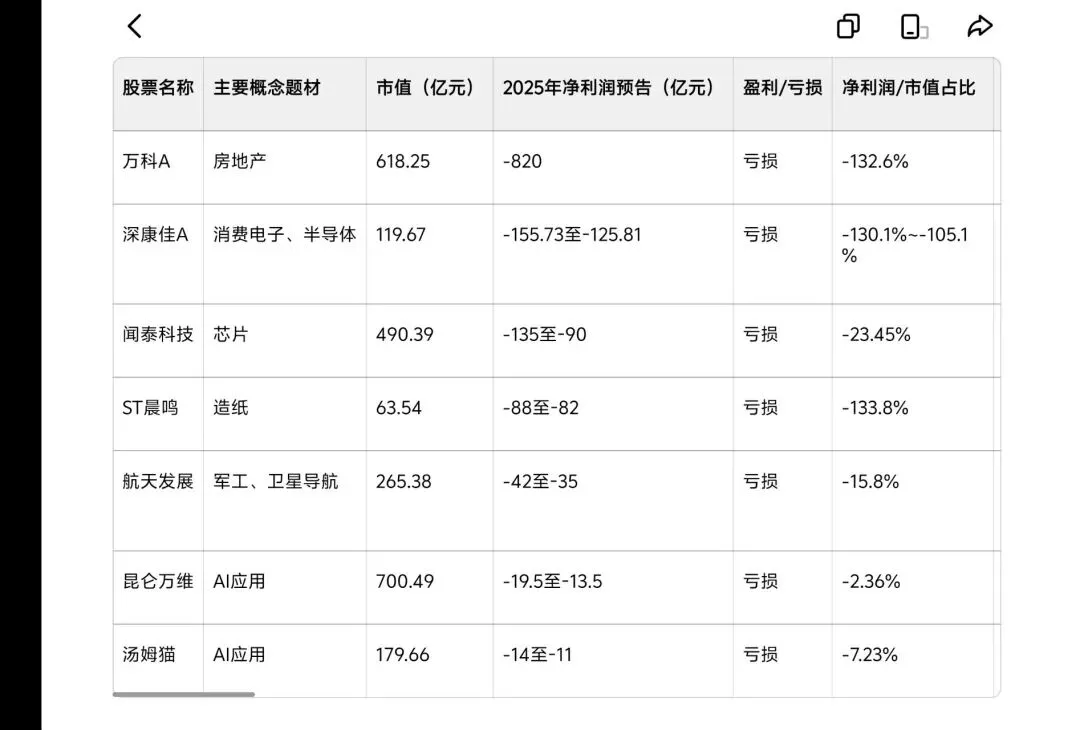Screen dimensions: 1080x730
Task: Click market value 490.39
Action: (x=405, y=335)
